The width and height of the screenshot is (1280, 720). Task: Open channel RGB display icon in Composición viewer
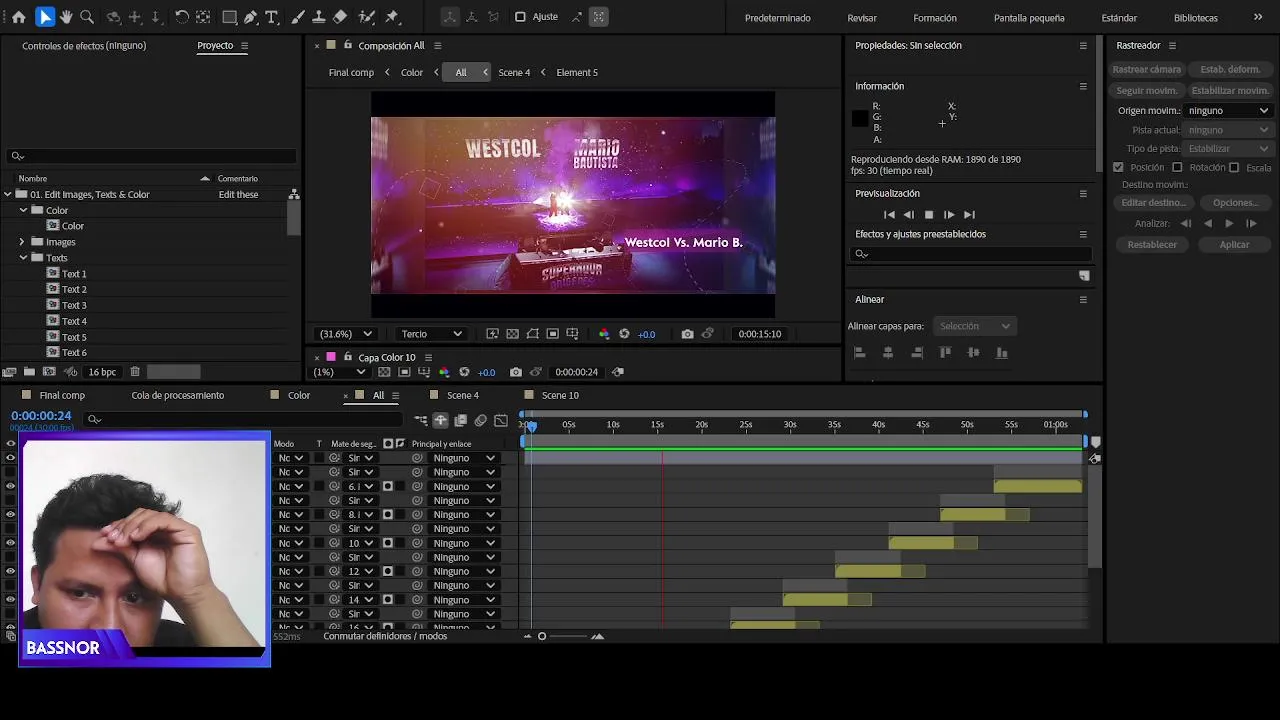coord(604,334)
